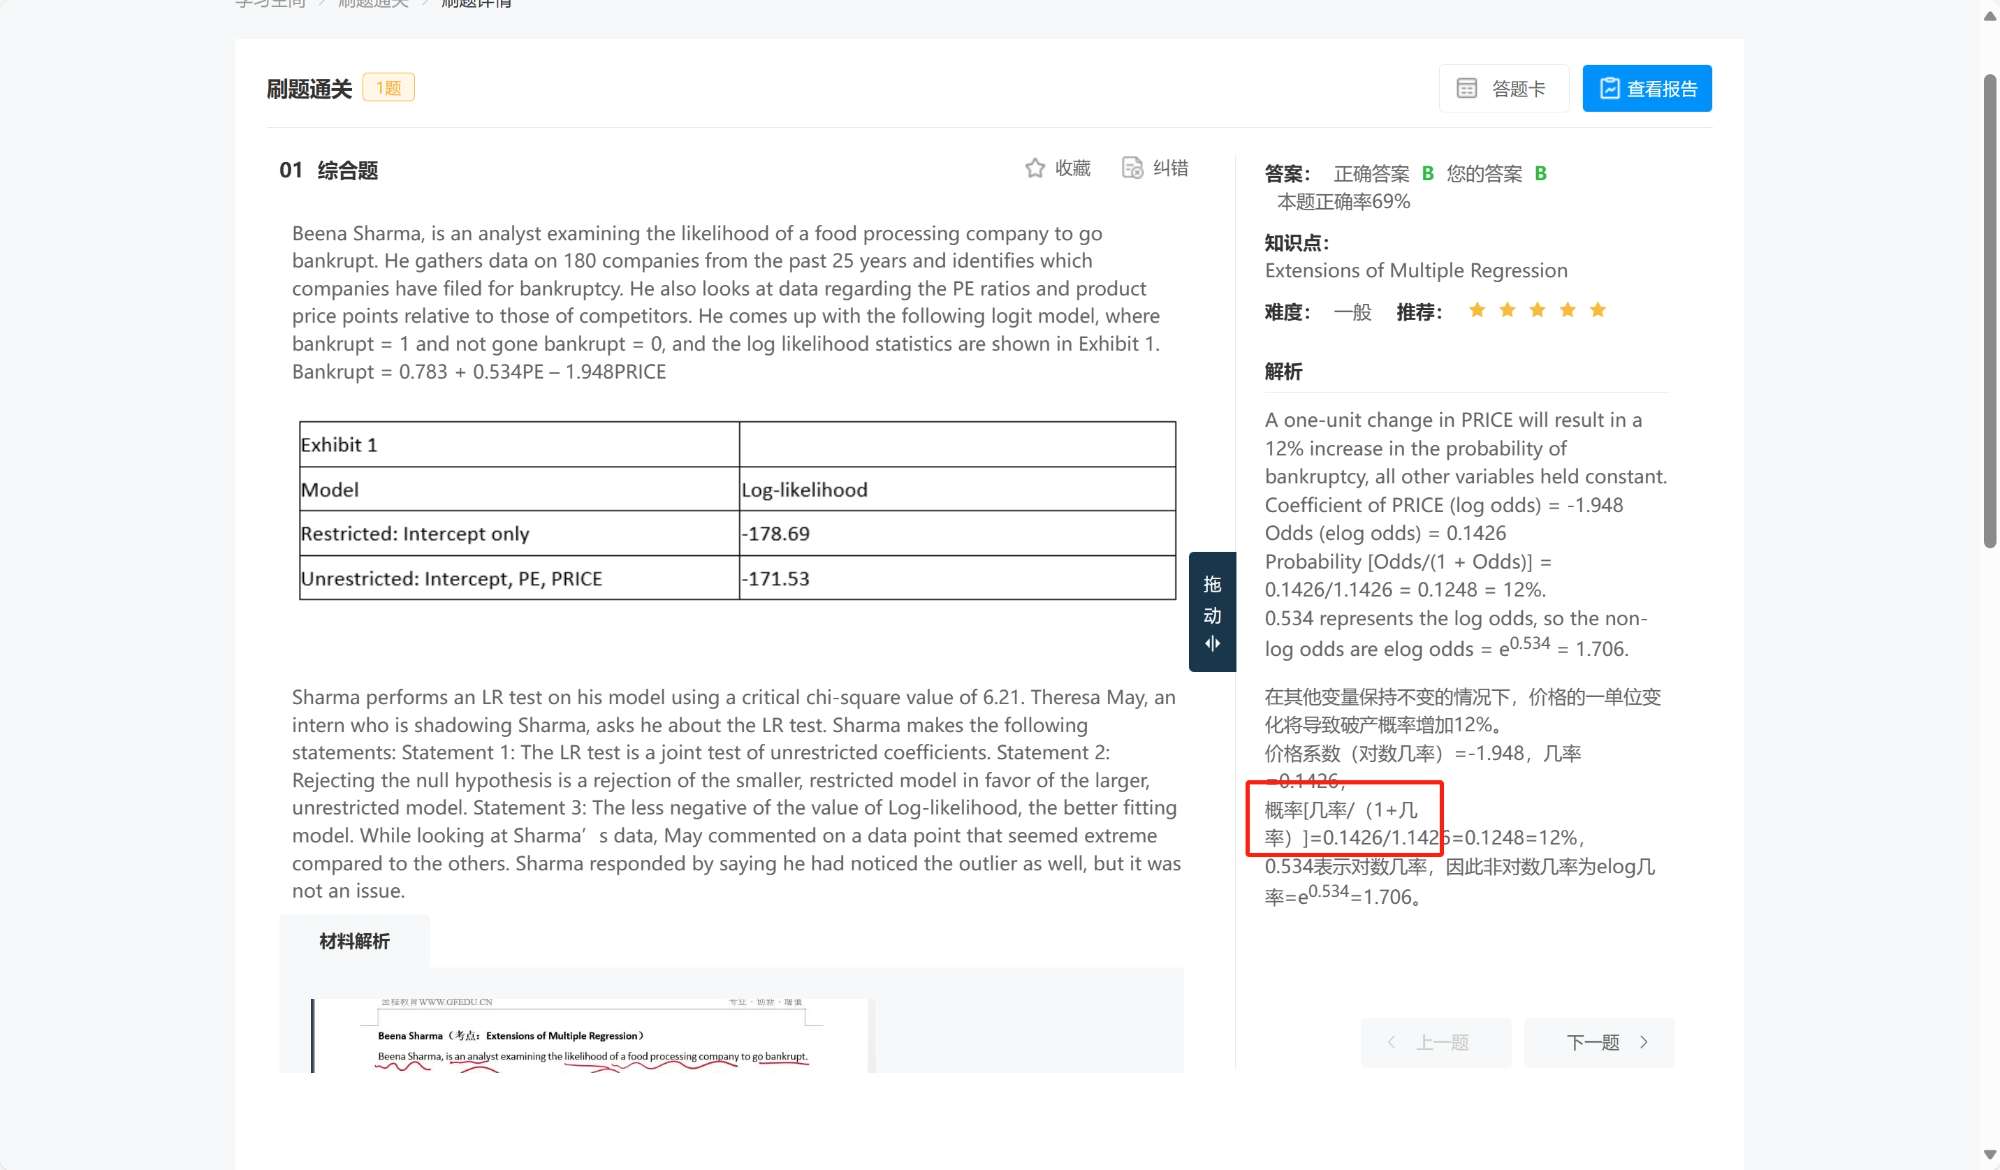Click the 下一题 right chevron arrow
Viewport: 2000px width, 1170px height.
pyautogui.click(x=1644, y=1043)
